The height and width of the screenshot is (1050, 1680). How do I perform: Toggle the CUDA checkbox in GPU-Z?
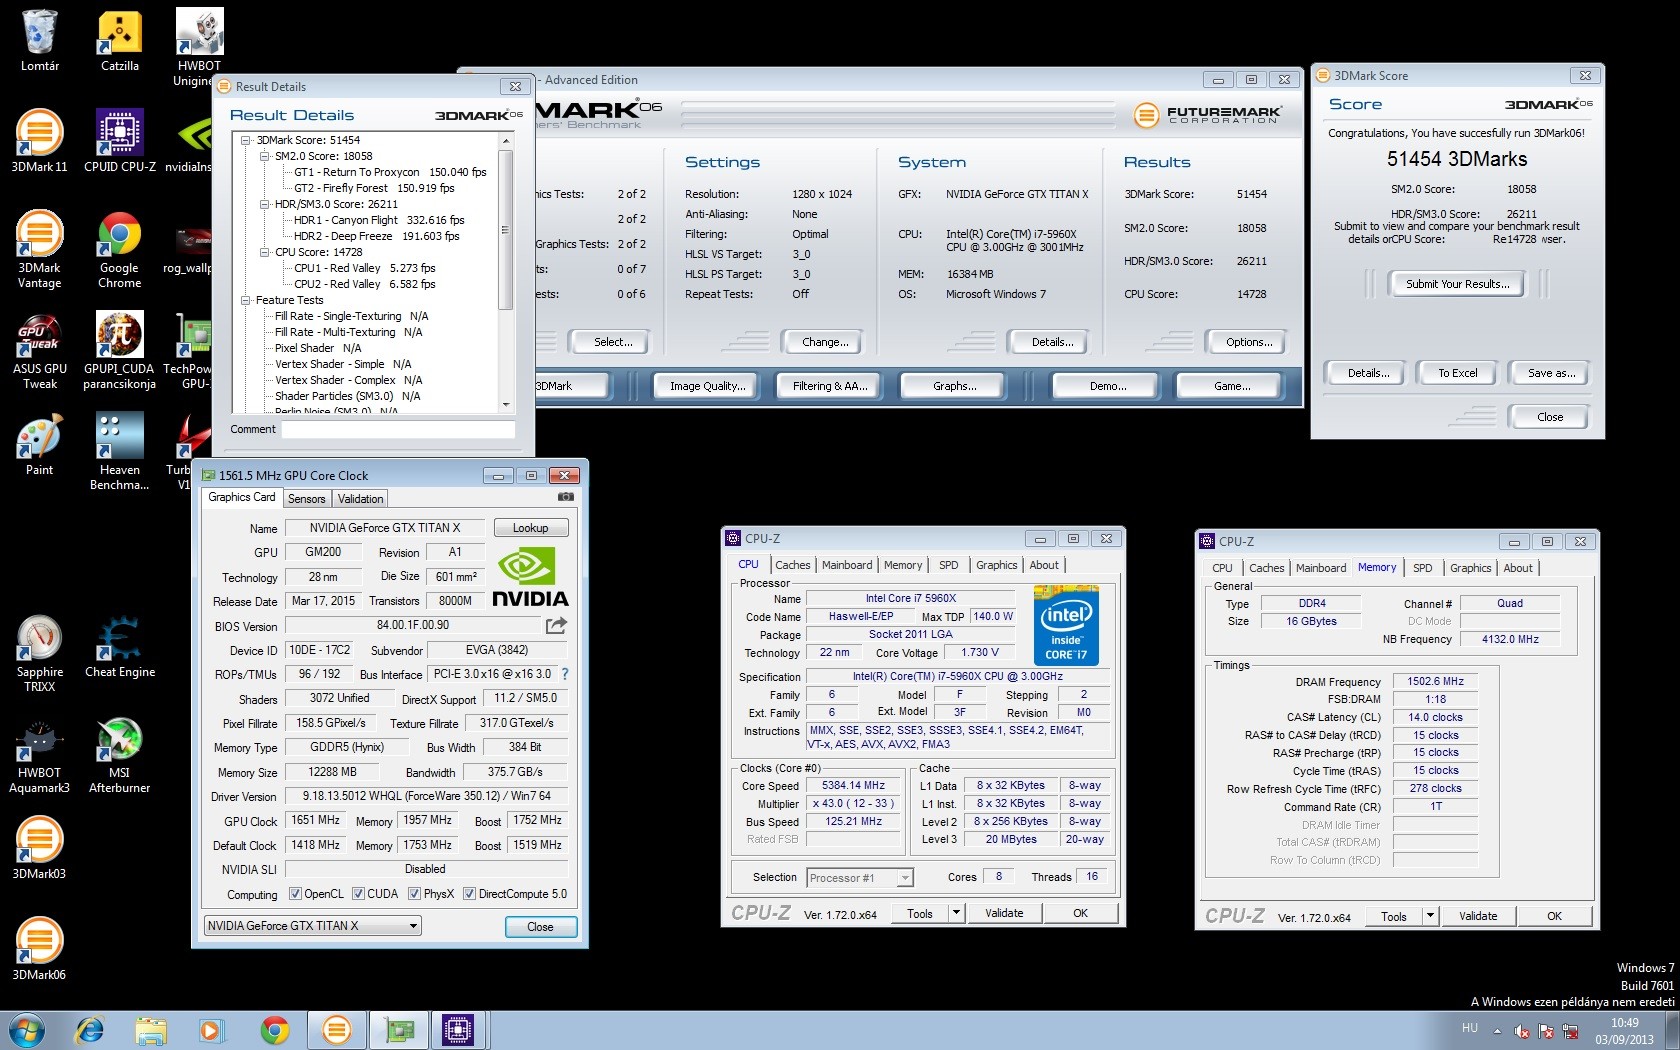point(359,894)
